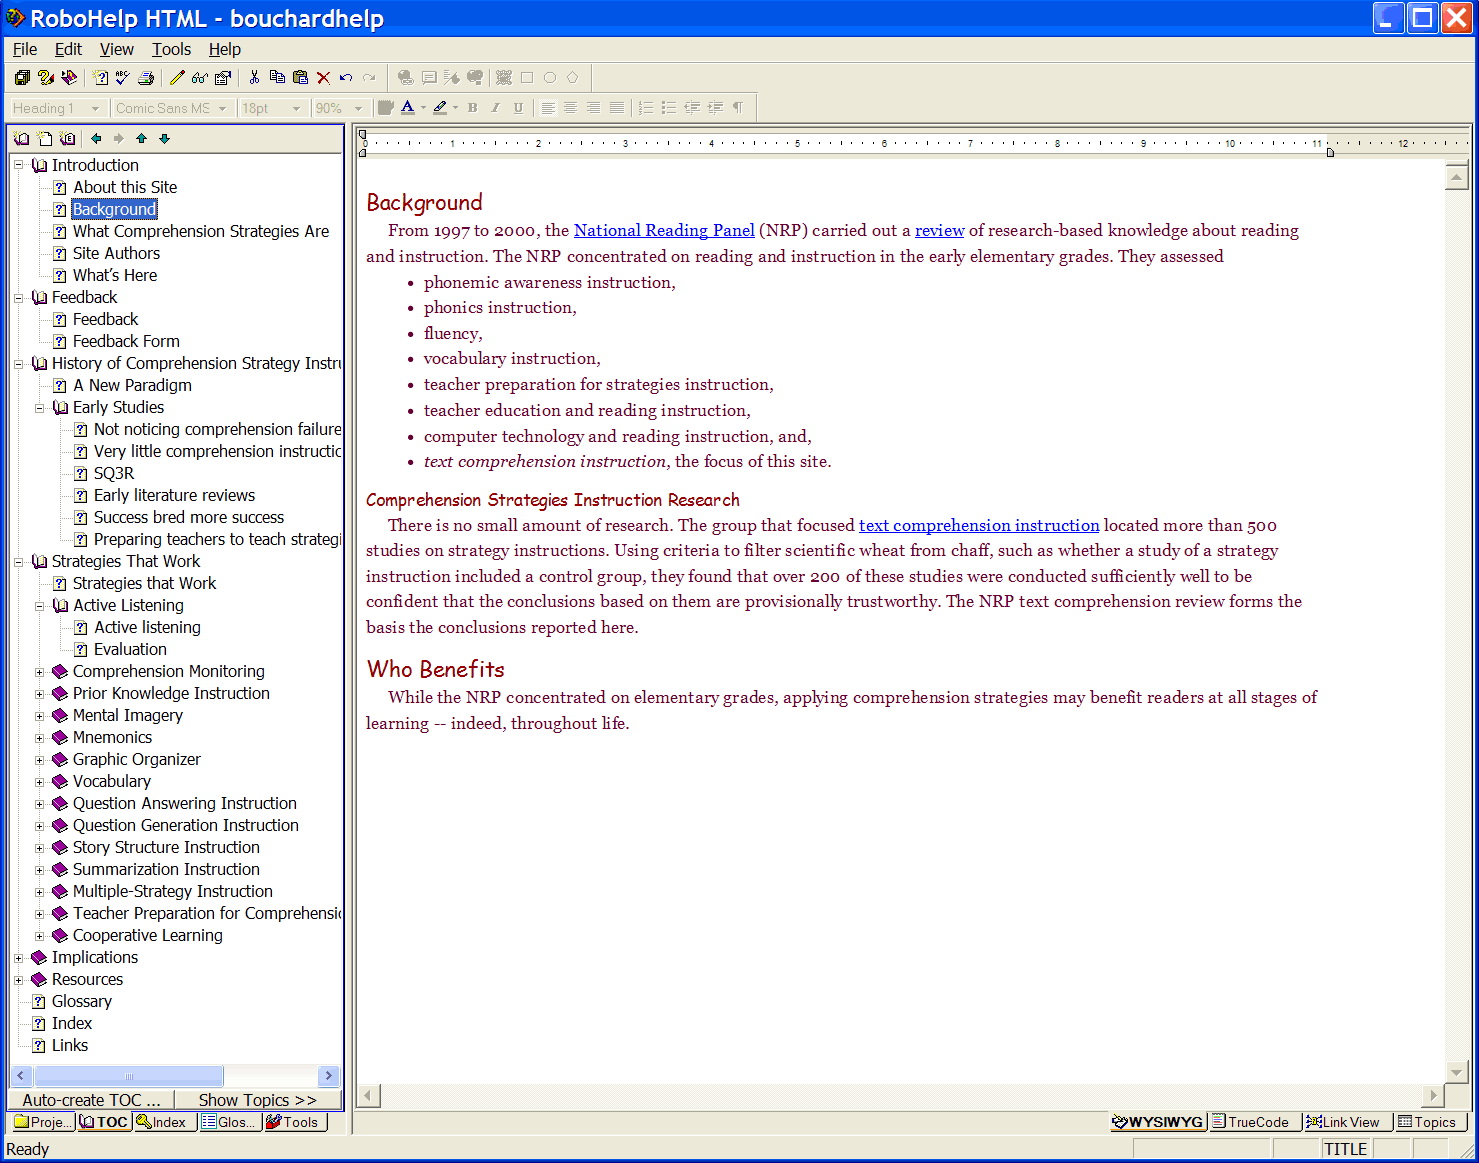This screenshot has width=1479, height=1163.
Task: Open the Heading 1 style dropdown
Action: [96, 108]
